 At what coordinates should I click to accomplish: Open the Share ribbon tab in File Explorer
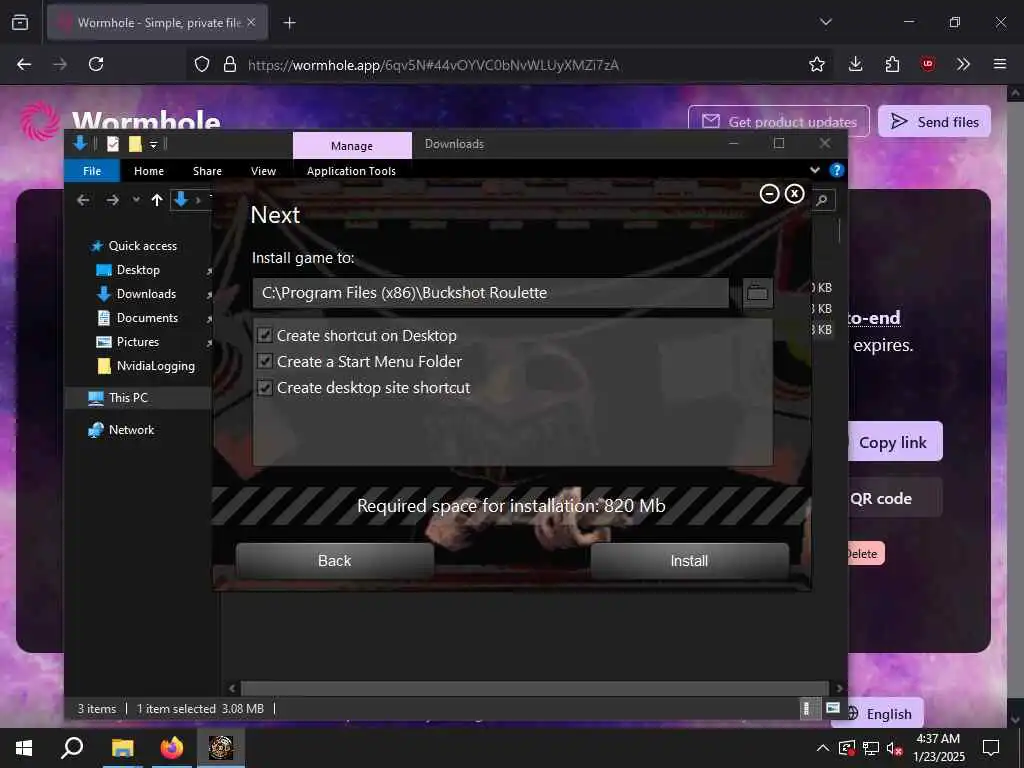[207, 171]
